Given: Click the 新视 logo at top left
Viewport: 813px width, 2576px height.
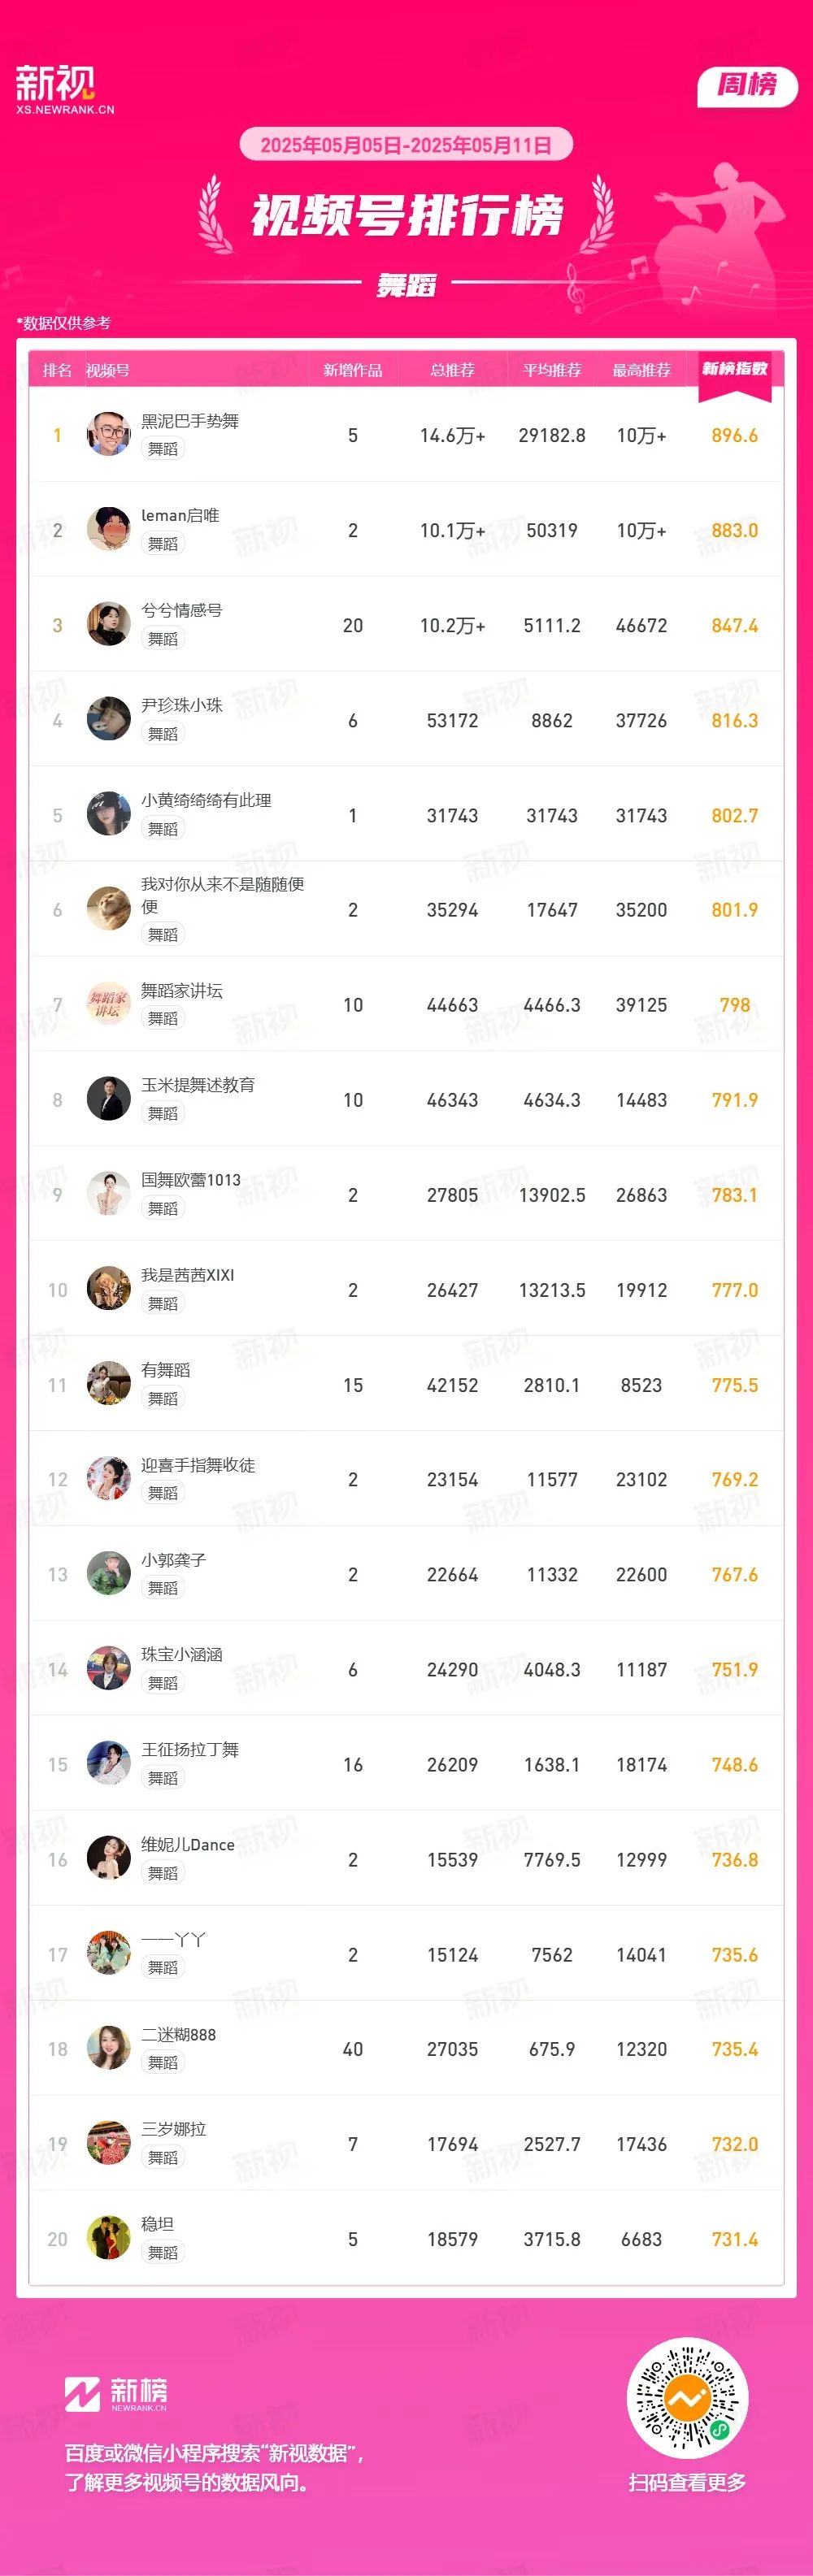Looking at the screenshot, I should pyautogui.click(x=64, y=89).
